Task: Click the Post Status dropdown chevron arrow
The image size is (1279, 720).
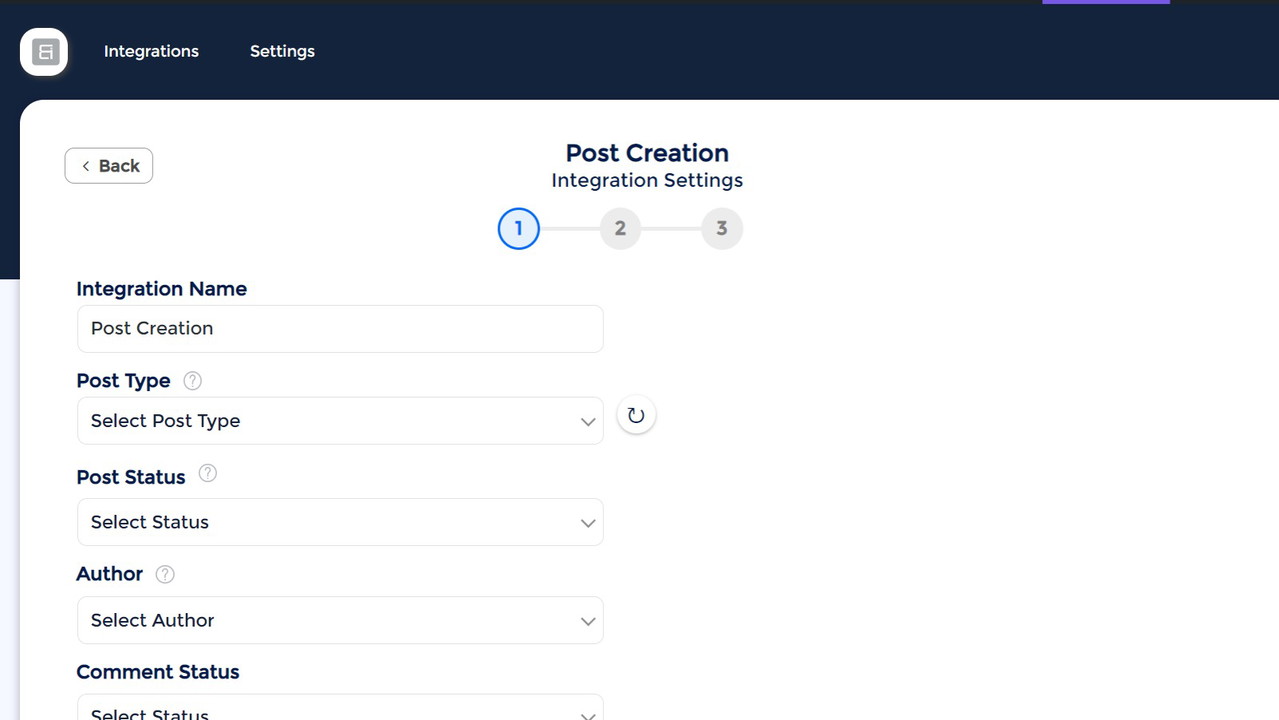Action: click(588, 523)
